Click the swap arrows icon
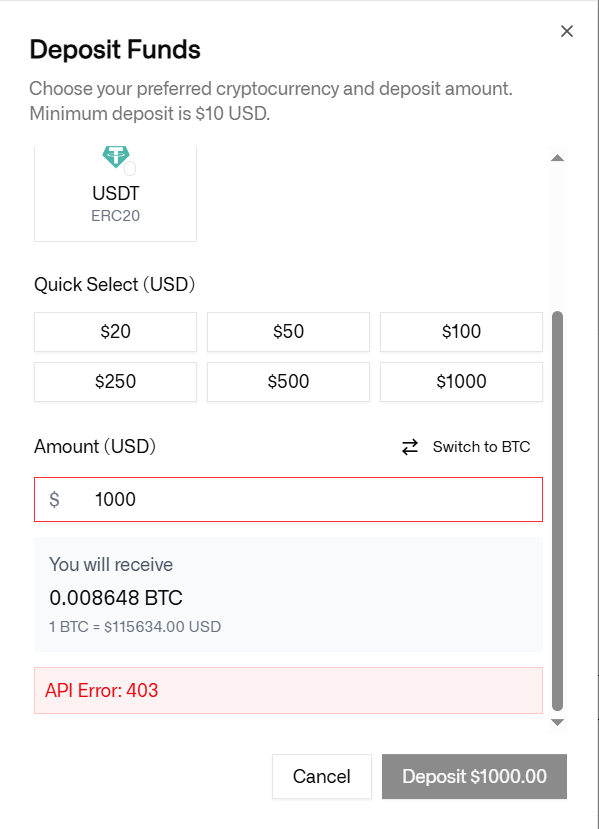The width and height of the screenshot is (599, 829). [x=410, y=447]
